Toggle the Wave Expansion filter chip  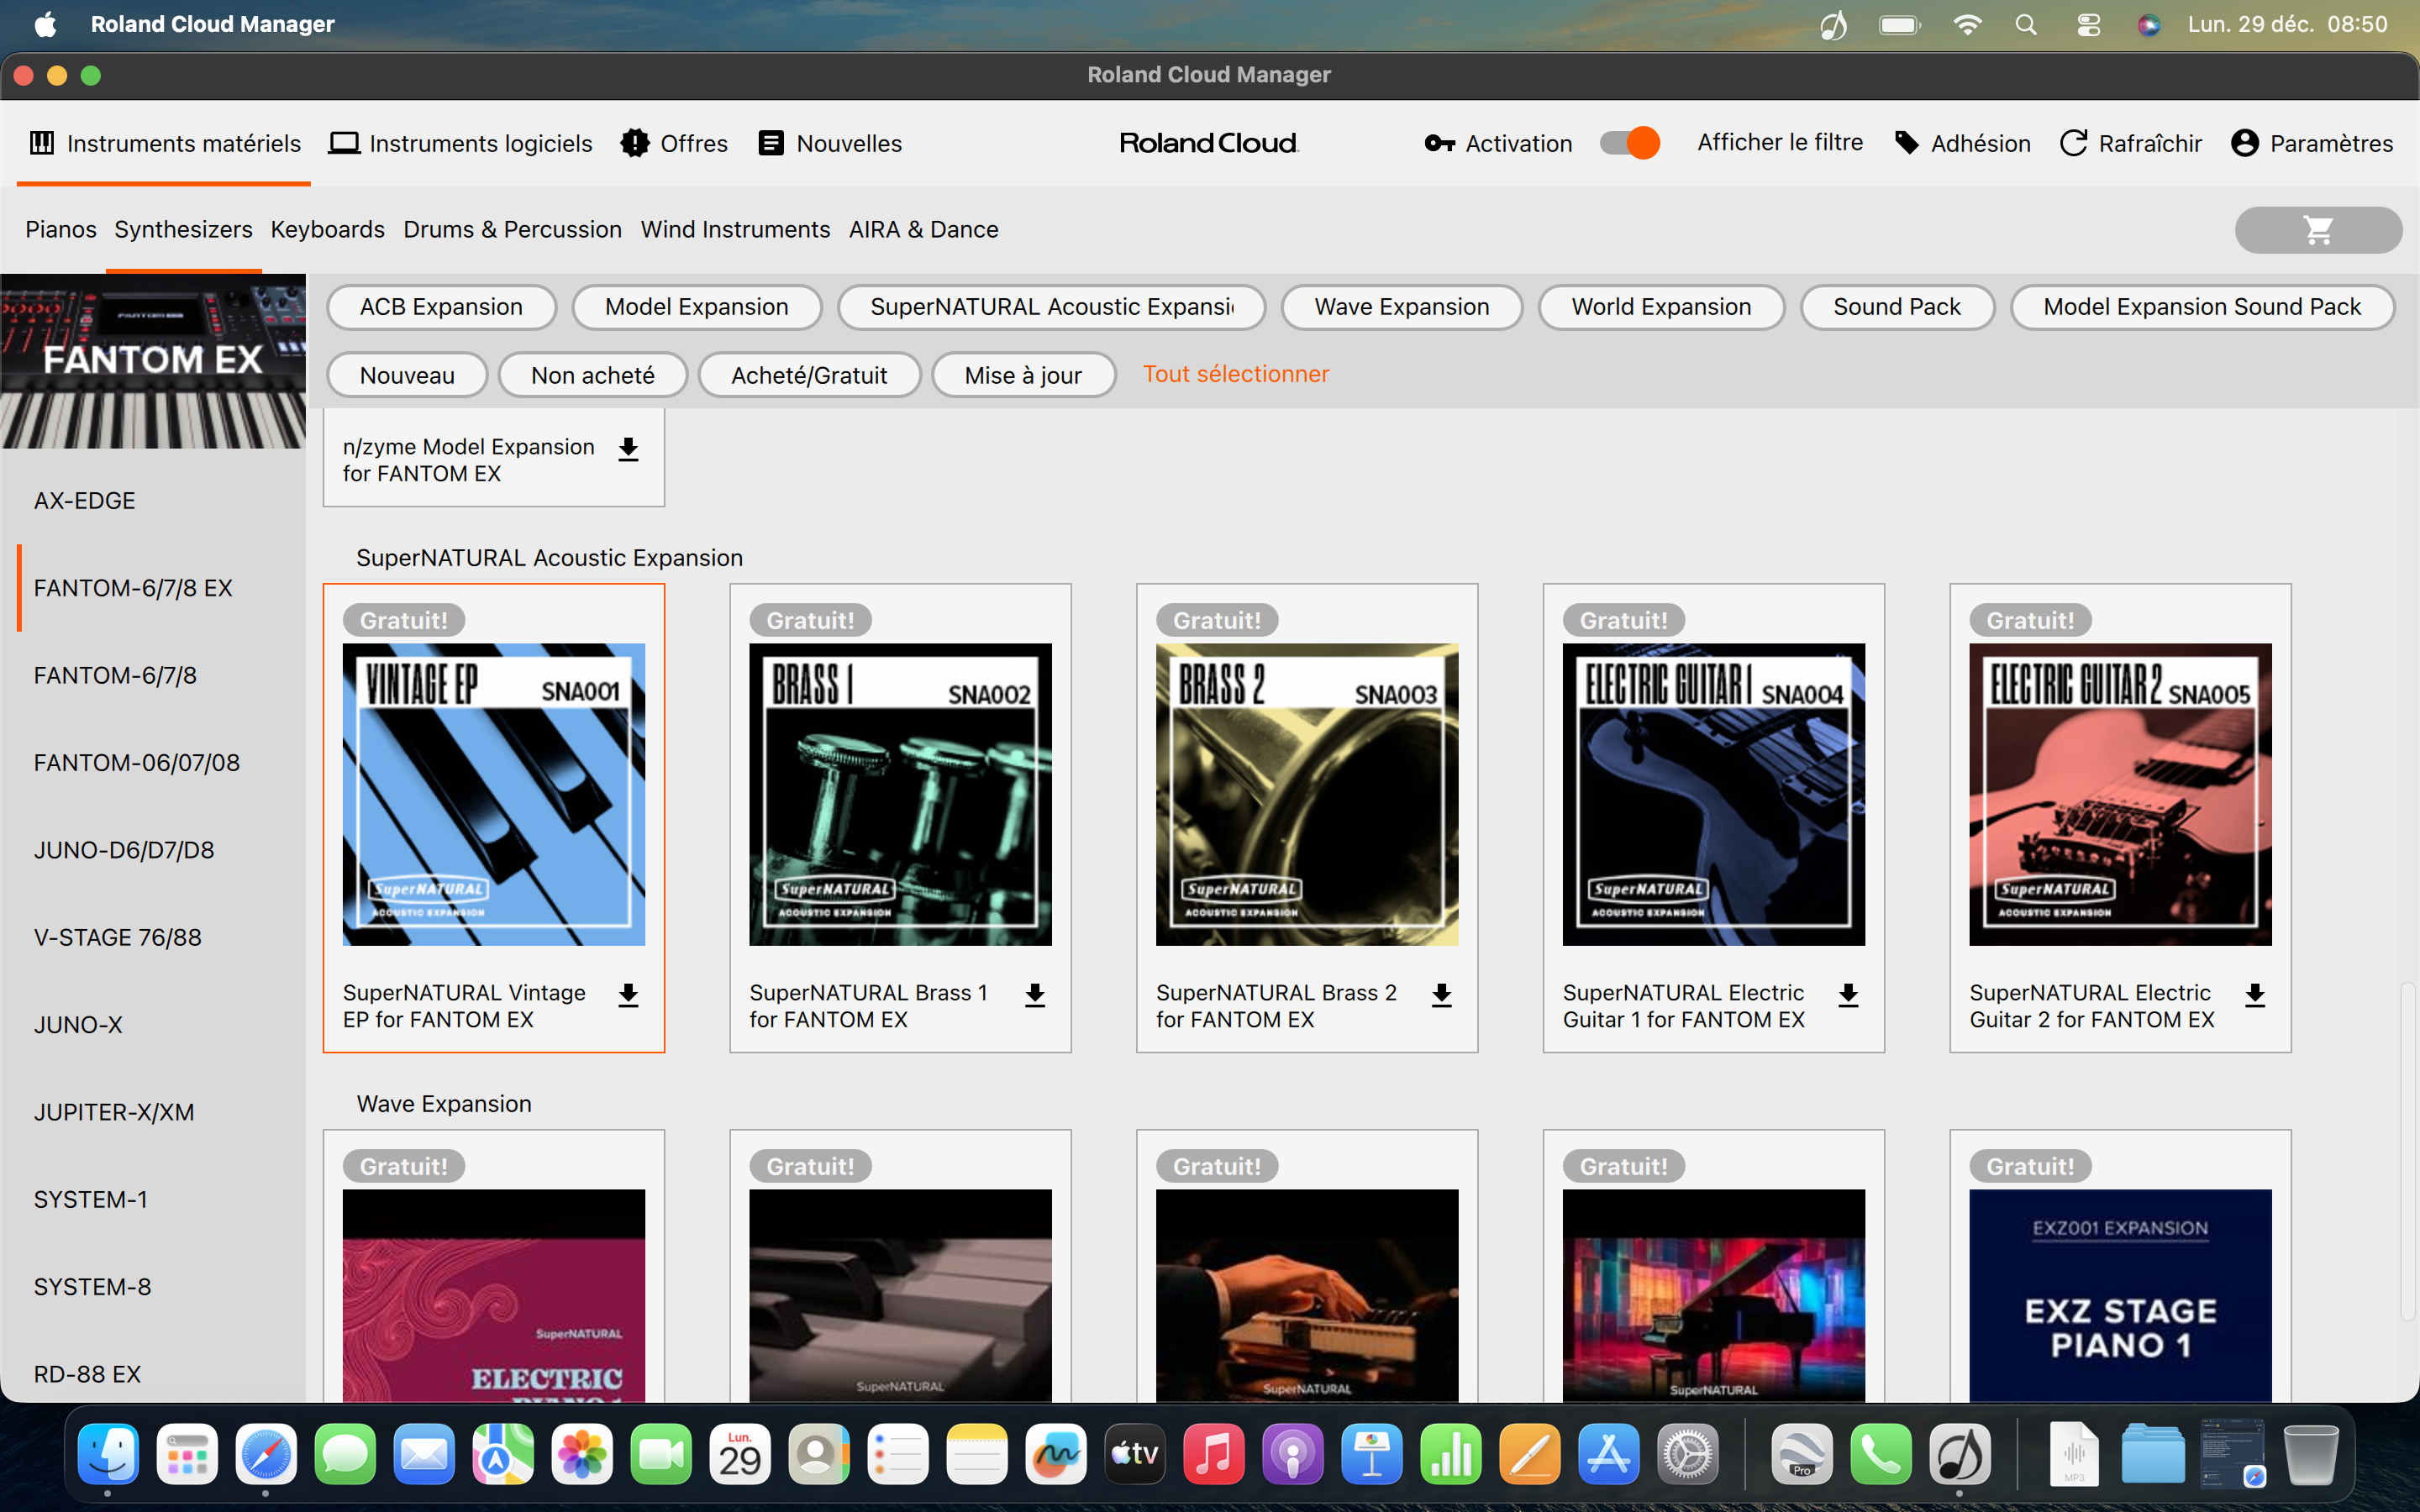coord(1401,307)
